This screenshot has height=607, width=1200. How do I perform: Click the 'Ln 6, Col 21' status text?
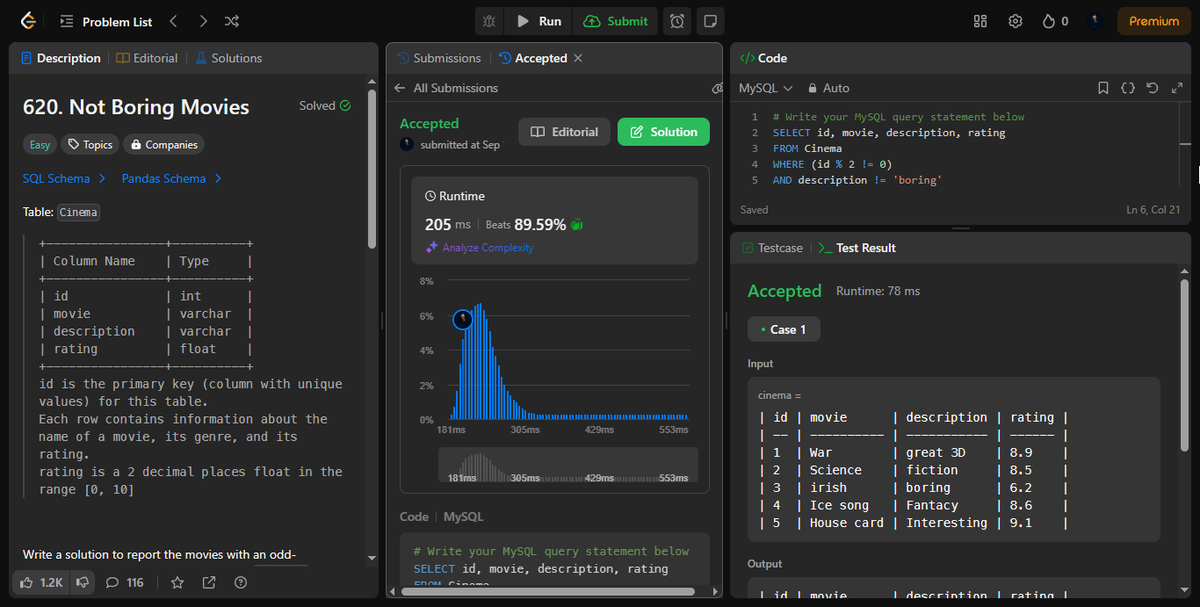1153,209
